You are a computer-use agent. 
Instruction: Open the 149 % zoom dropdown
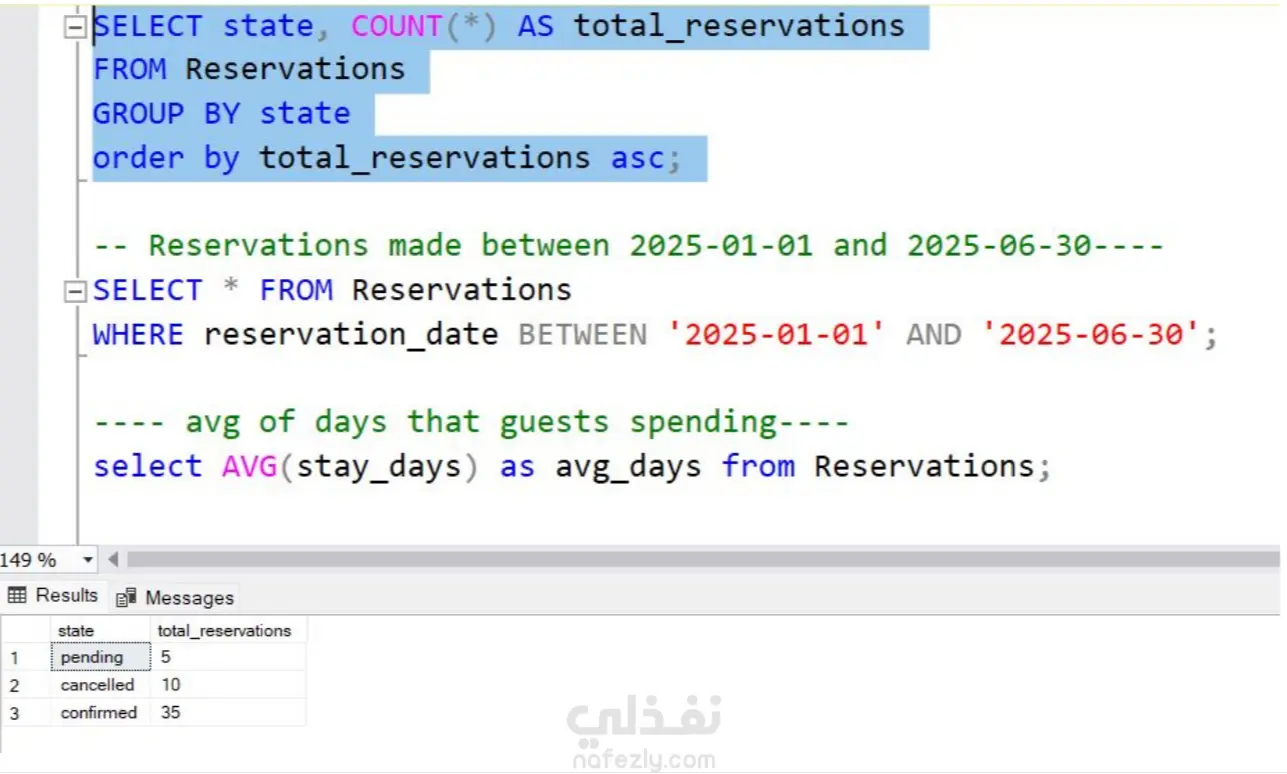(88, 560)
